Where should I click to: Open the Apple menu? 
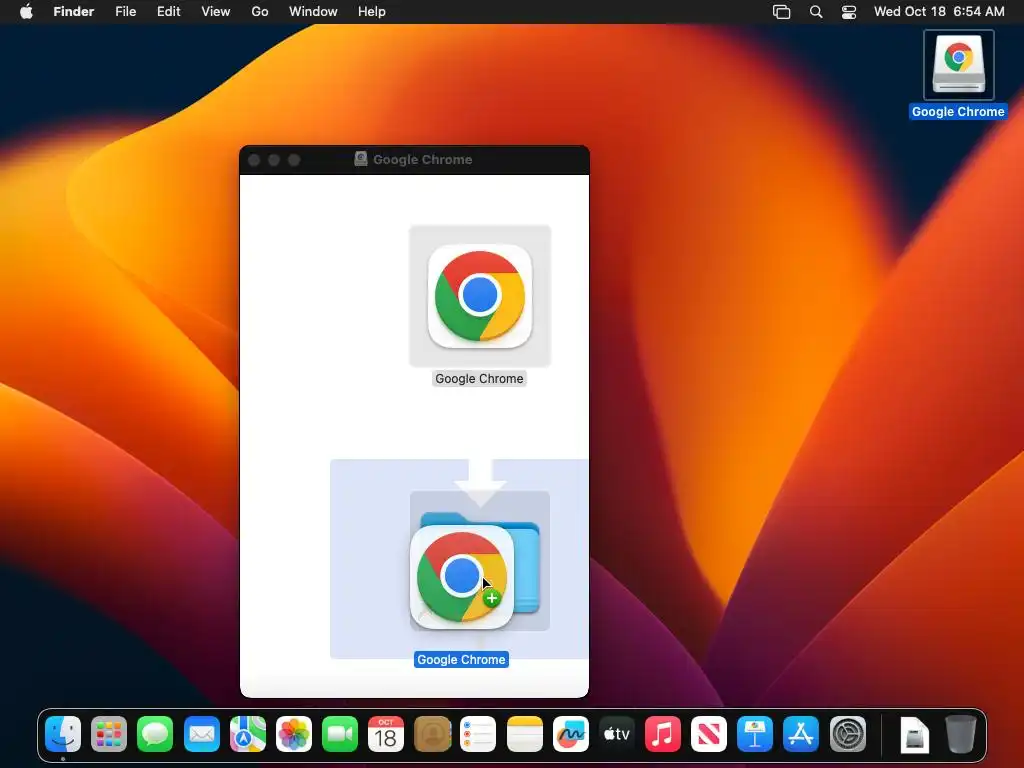coord(26,12)
